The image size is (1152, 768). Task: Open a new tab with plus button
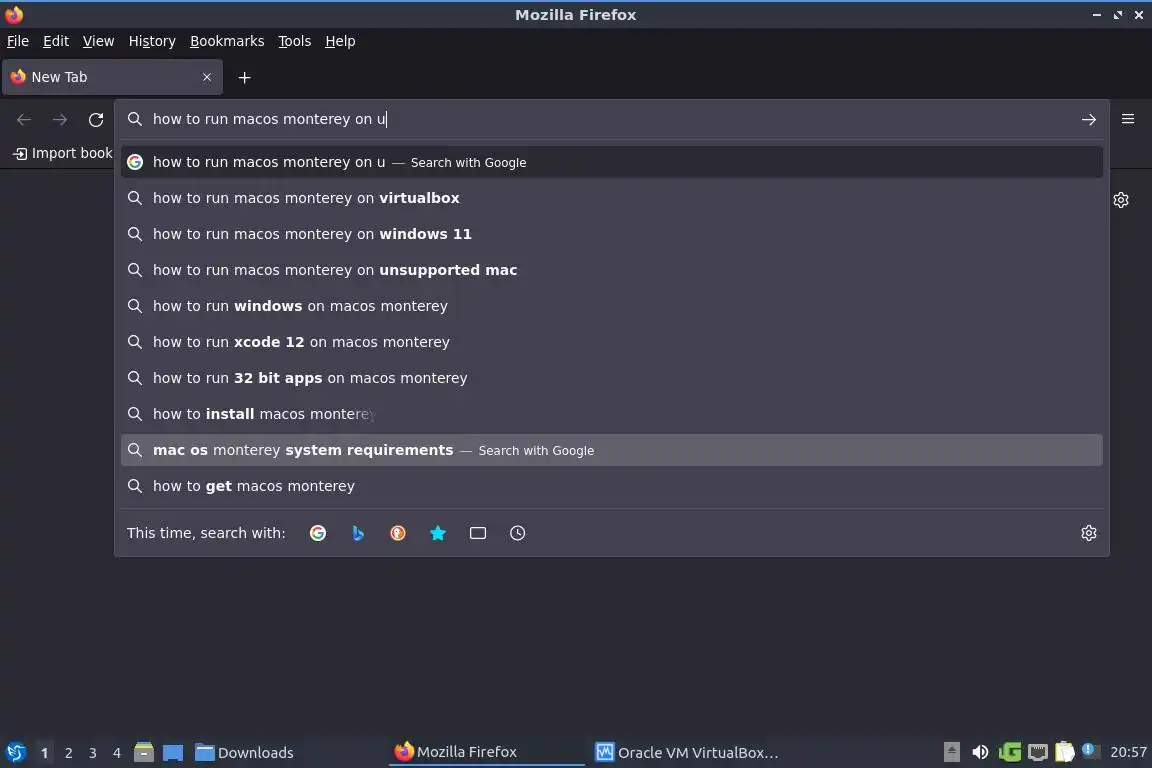tap(245, 77)
